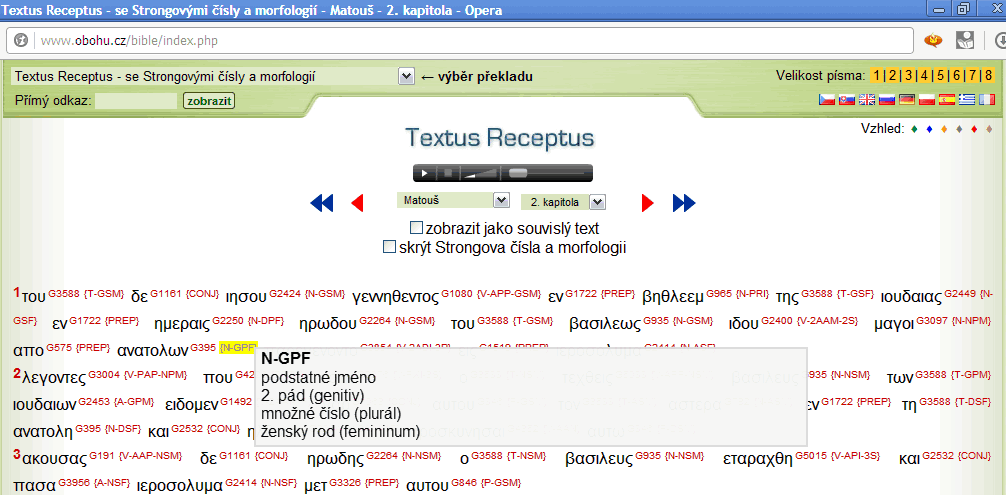
Task: Open the '2. kapitola' chapter dropdown
Action: click(x=597, y=202)
